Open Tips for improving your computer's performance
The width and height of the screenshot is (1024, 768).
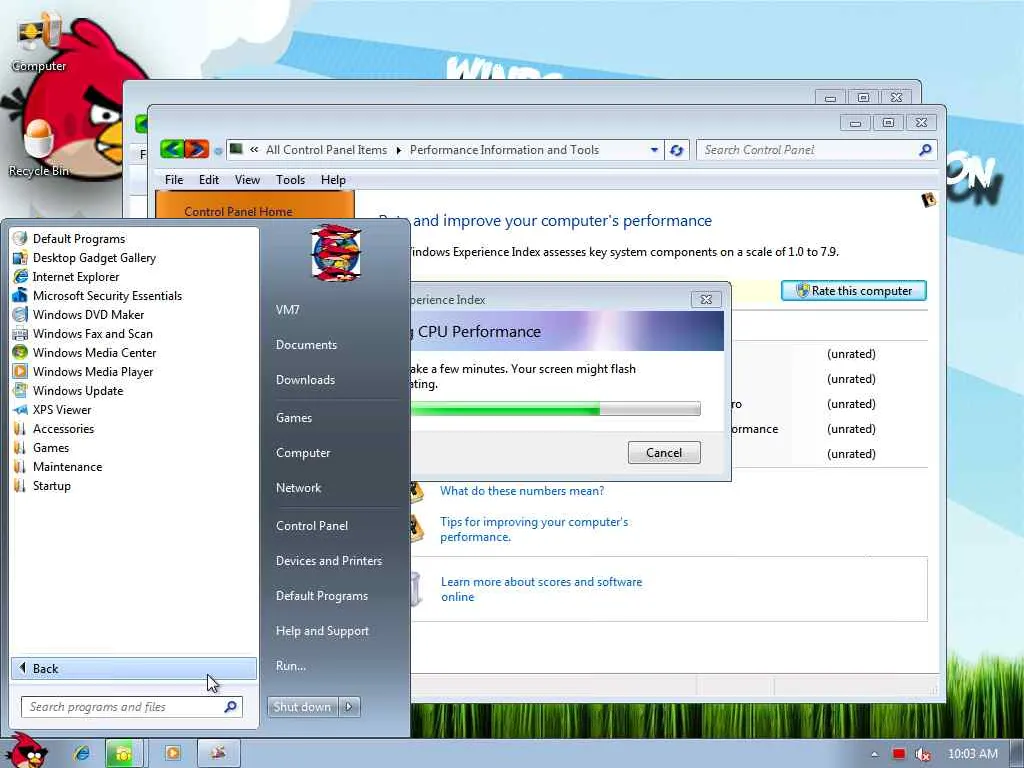[534, 530]
